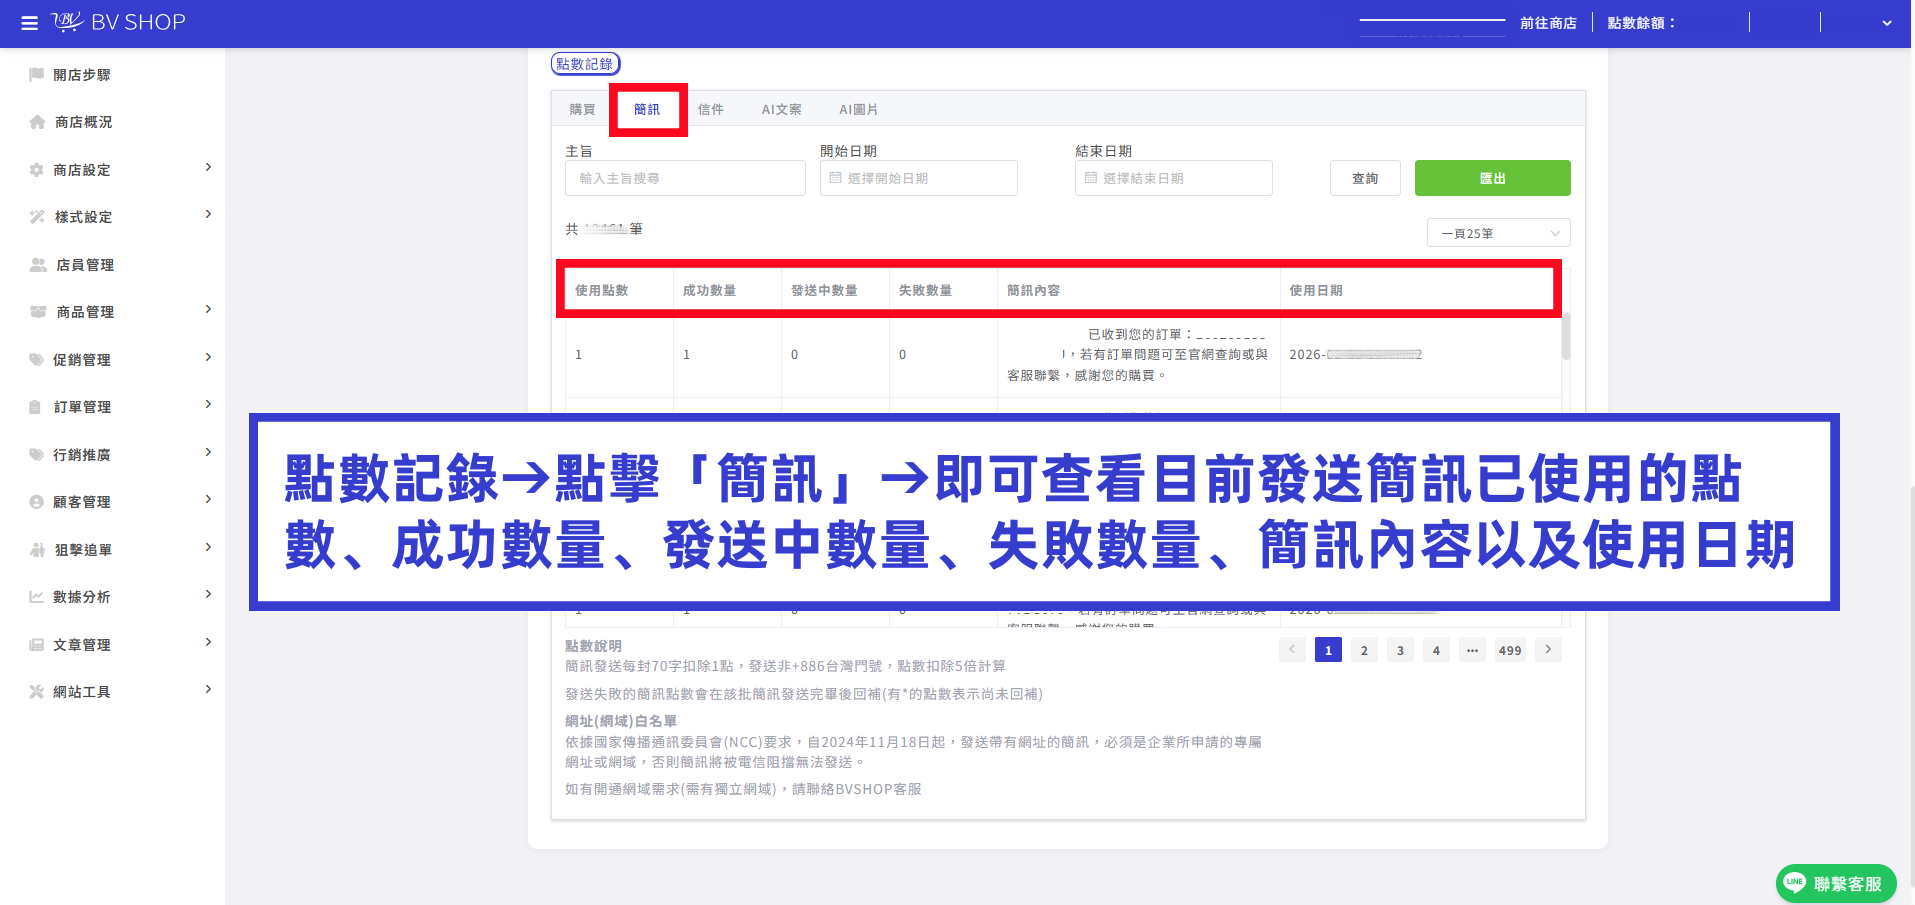Open the 一頁25筆 page size dropdown
Image resolution: width=1915 pixels, height=905 pixels.
[x=1498, y=233]
